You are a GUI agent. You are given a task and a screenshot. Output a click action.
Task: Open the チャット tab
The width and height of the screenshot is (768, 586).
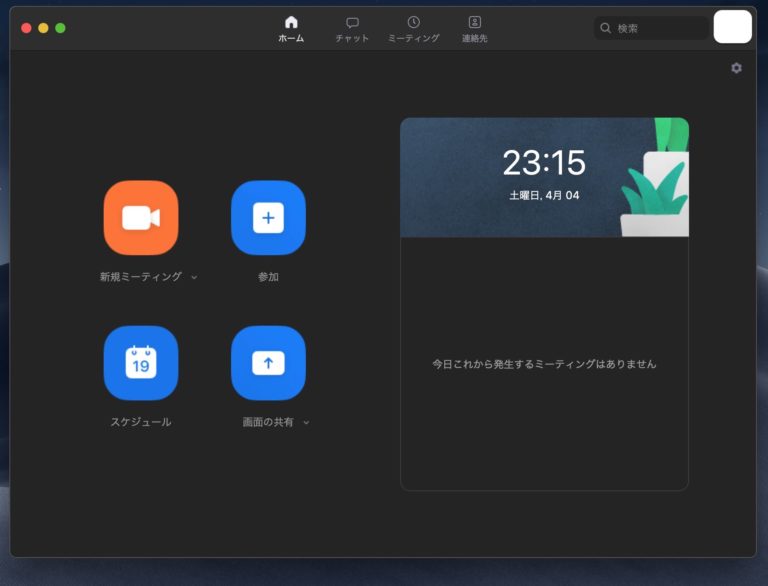click(x=352, y=29)
